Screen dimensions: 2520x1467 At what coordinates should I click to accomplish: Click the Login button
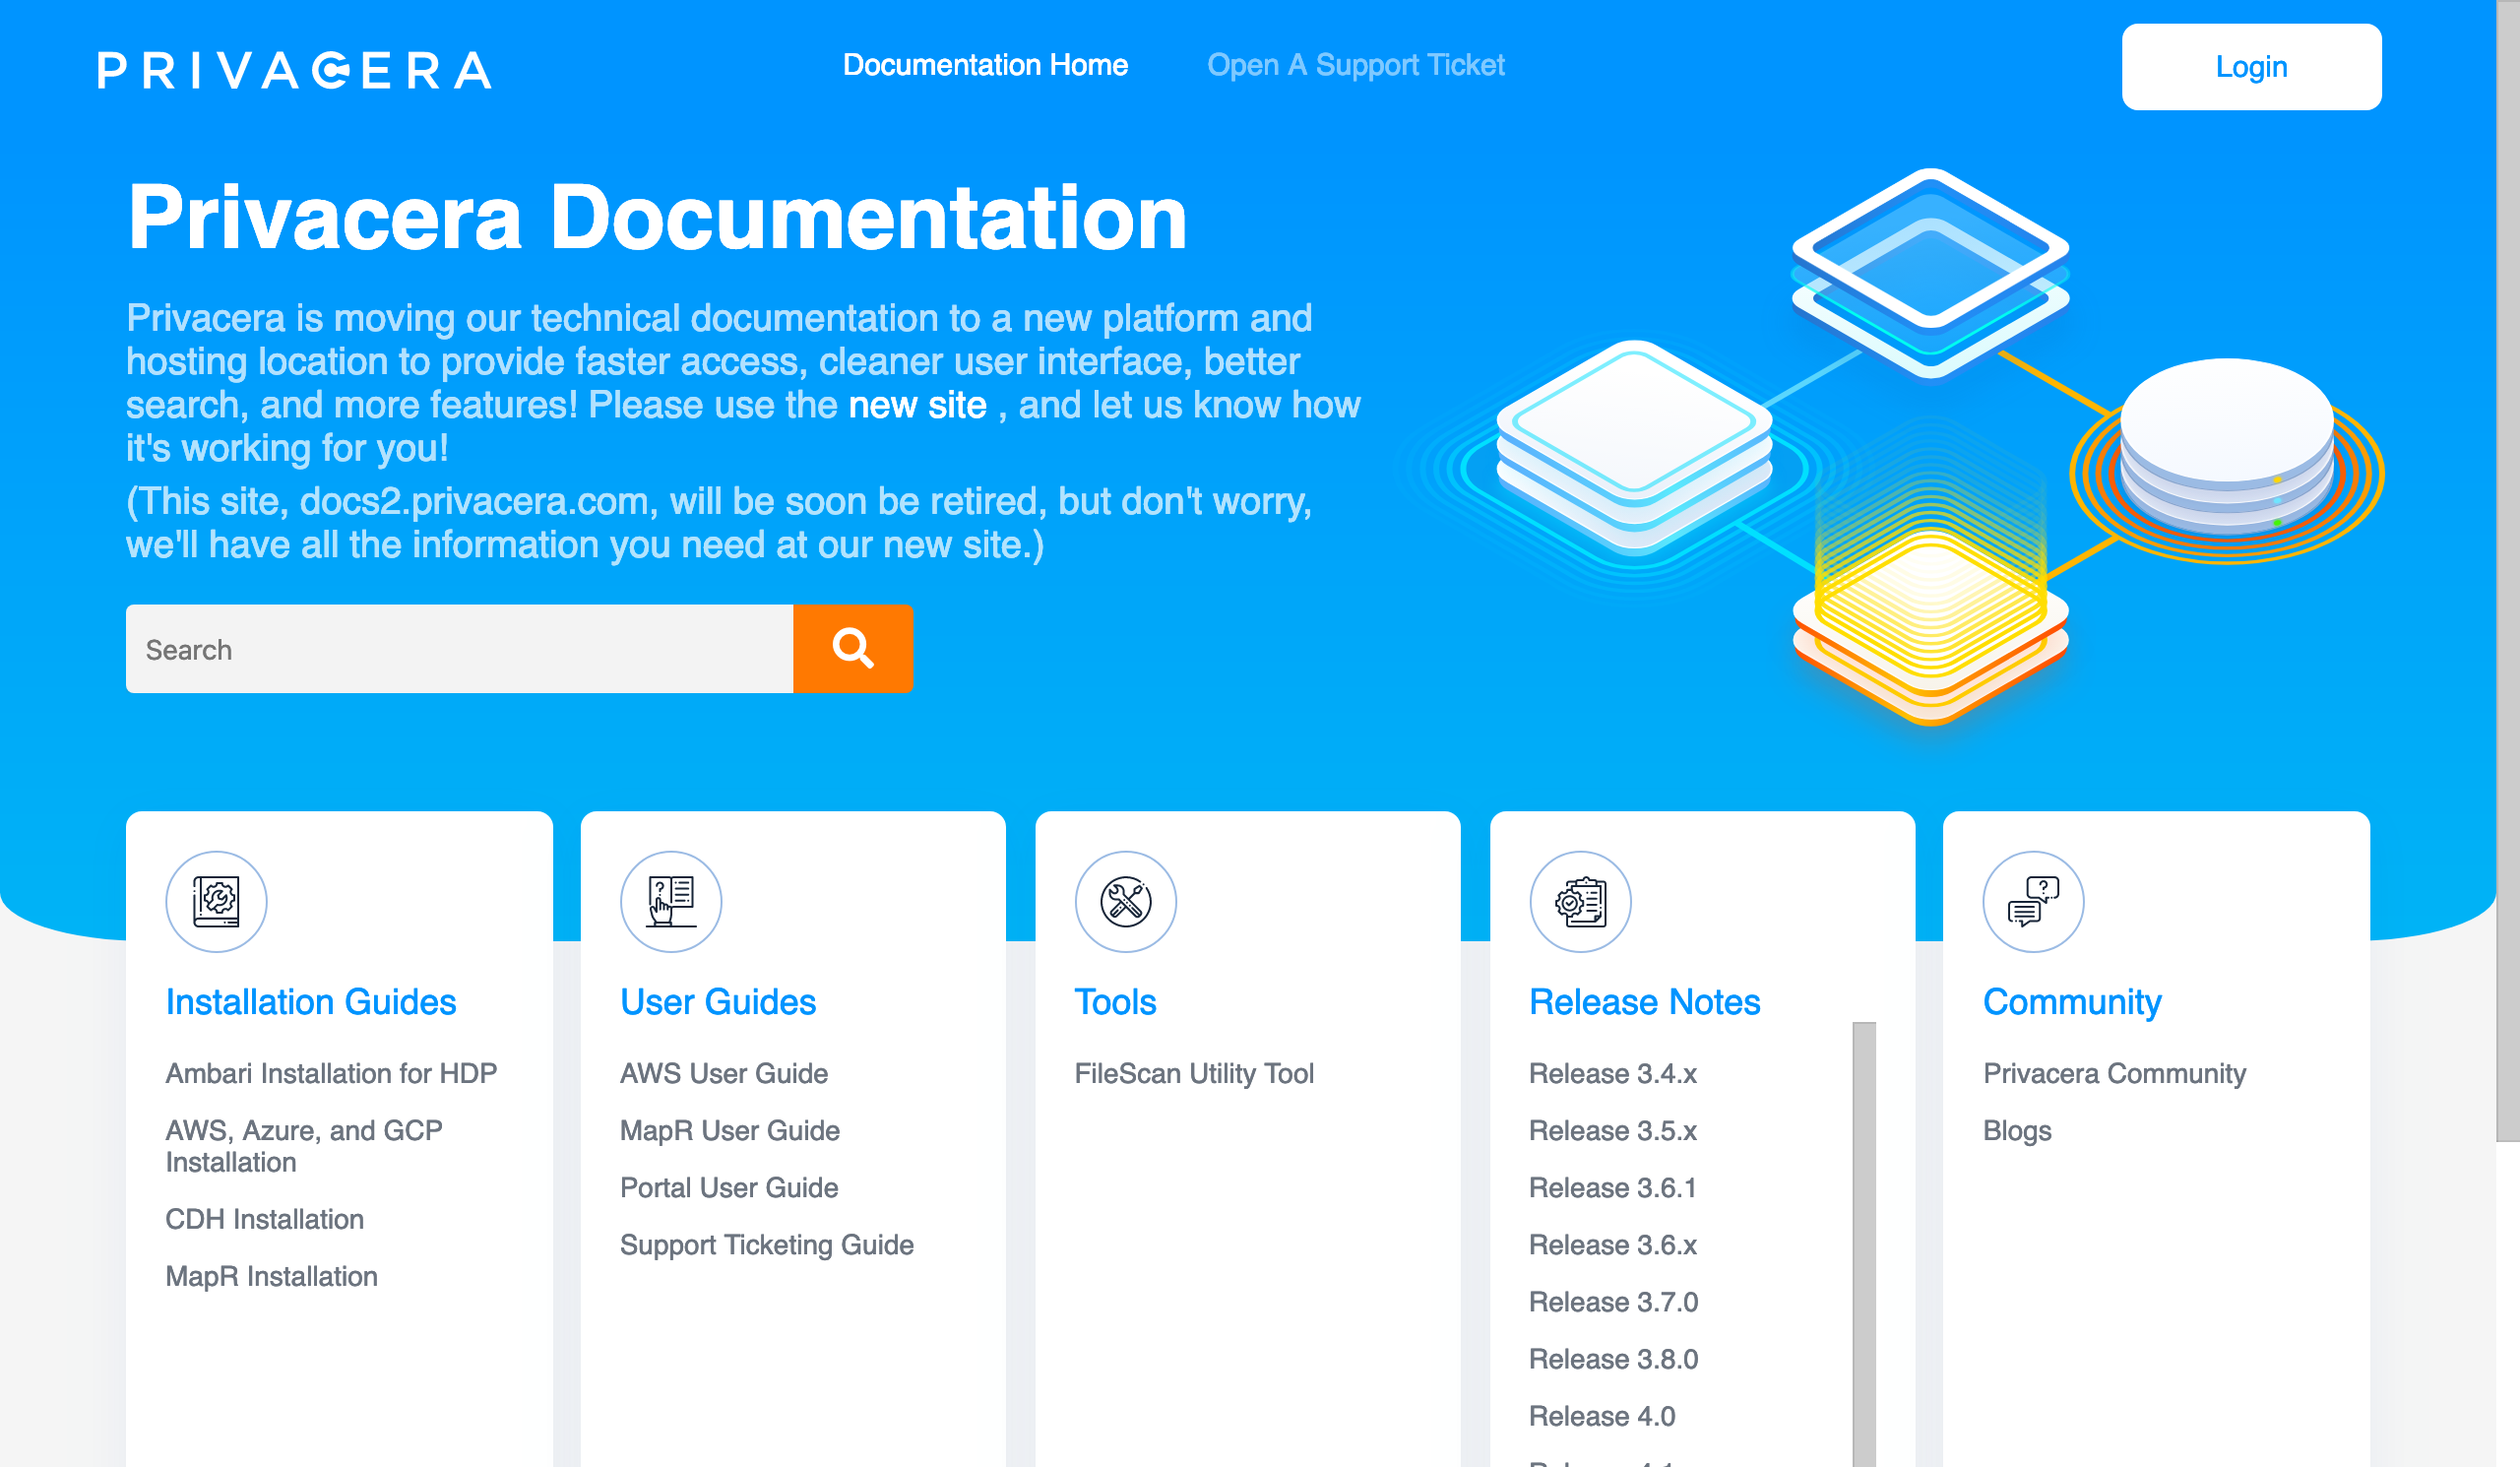click(2251, 67)
